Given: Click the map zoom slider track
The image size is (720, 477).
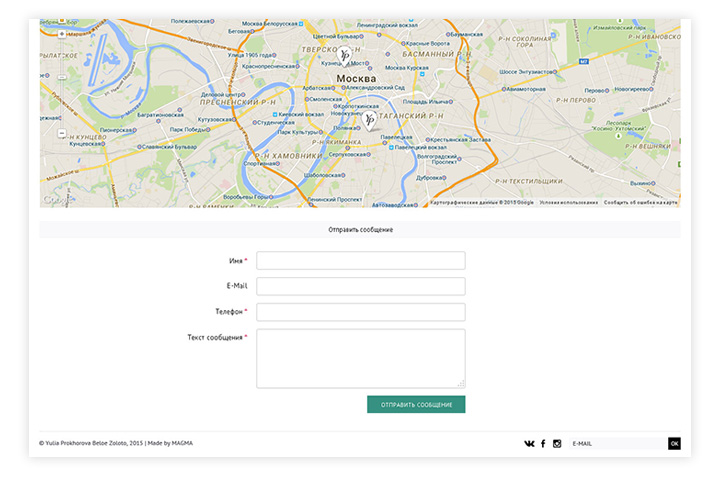Looking at the screenshot, I should [x=62, y=84].
